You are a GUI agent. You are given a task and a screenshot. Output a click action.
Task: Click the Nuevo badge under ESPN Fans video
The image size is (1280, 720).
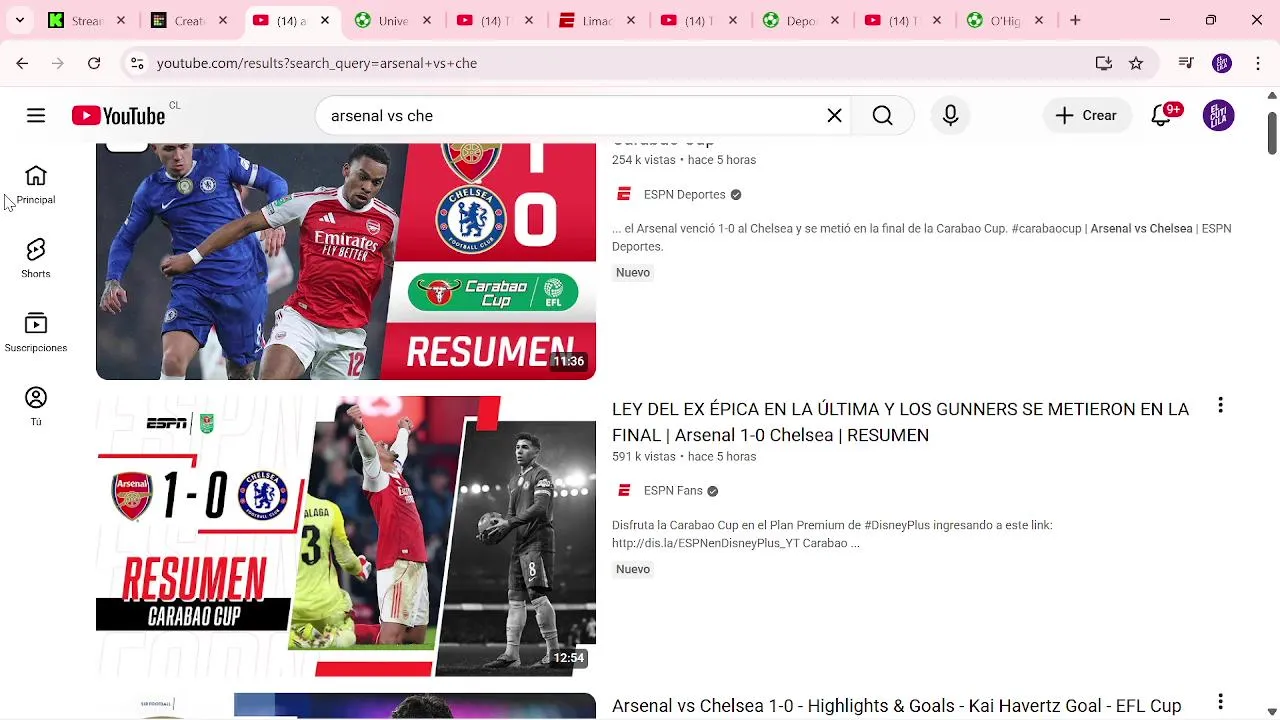[633, 569]
